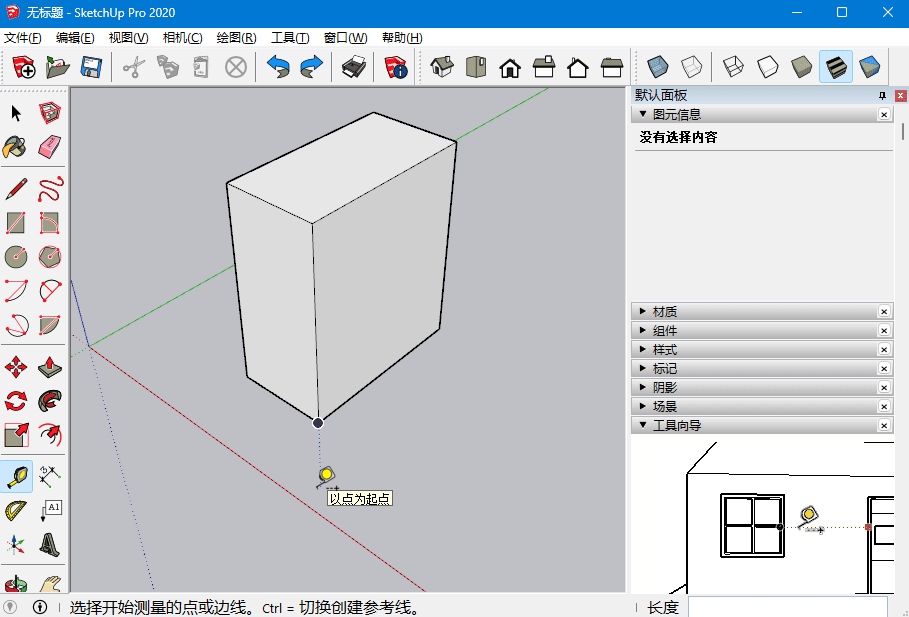Select the Push/Pull tool
This screenshot has width=909, height=617.
[x=49, y=367]
